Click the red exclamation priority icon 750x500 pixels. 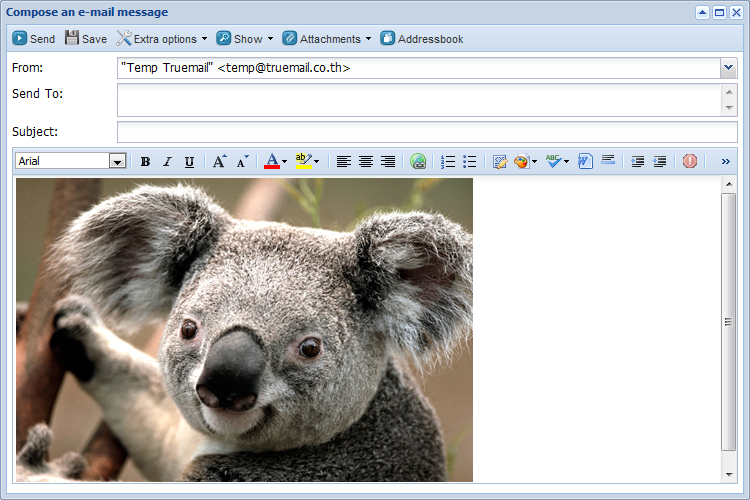pyautogui.click(x=690, y=161)
